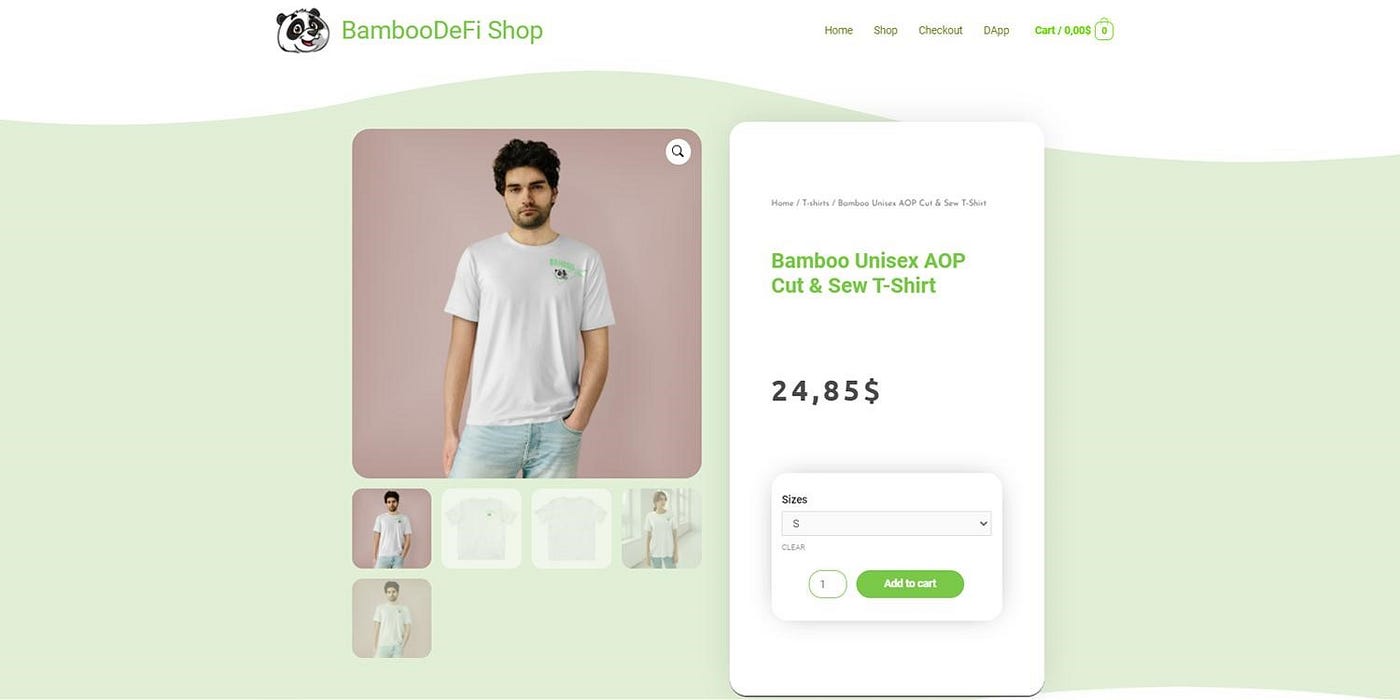
Task: Open the Shop menu item
Action: (885, 31)
